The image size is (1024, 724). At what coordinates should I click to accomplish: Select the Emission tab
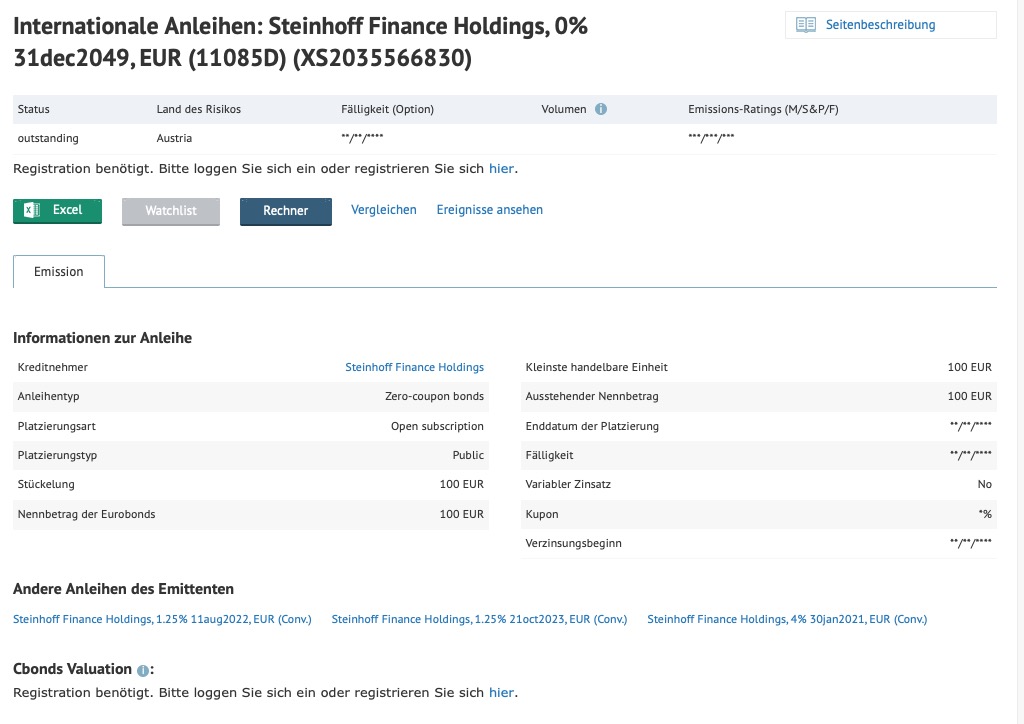[59, 272]
